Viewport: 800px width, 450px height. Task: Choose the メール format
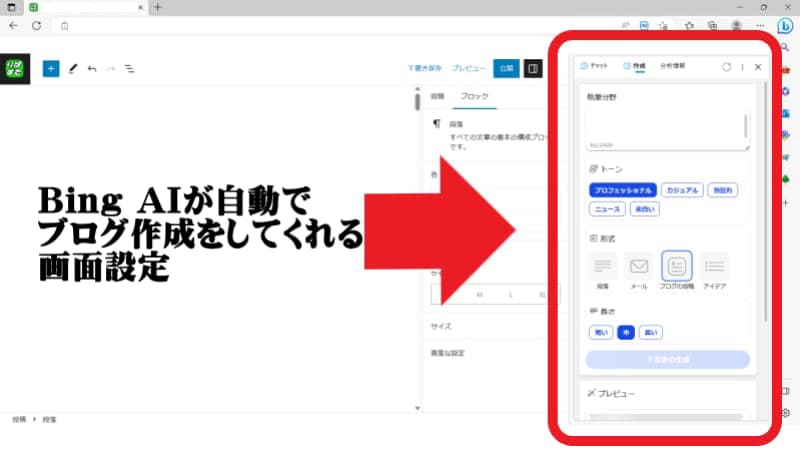click(639, 271)
